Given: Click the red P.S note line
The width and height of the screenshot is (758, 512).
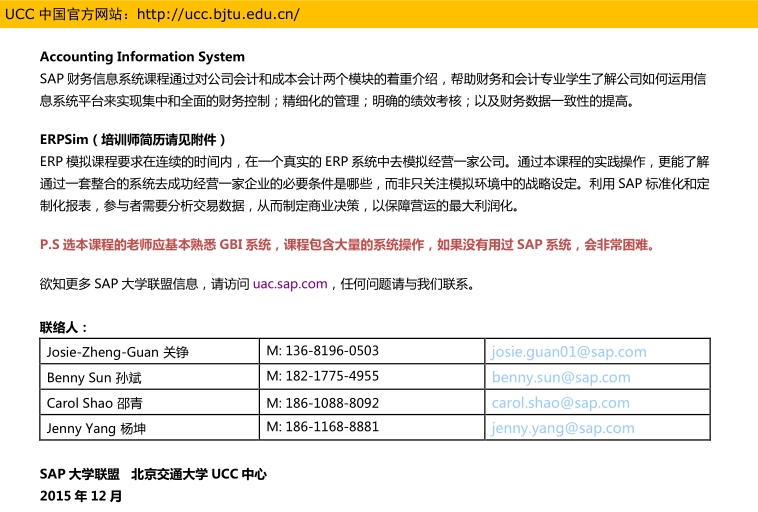Looking at the screenshot, I should 347,245.
